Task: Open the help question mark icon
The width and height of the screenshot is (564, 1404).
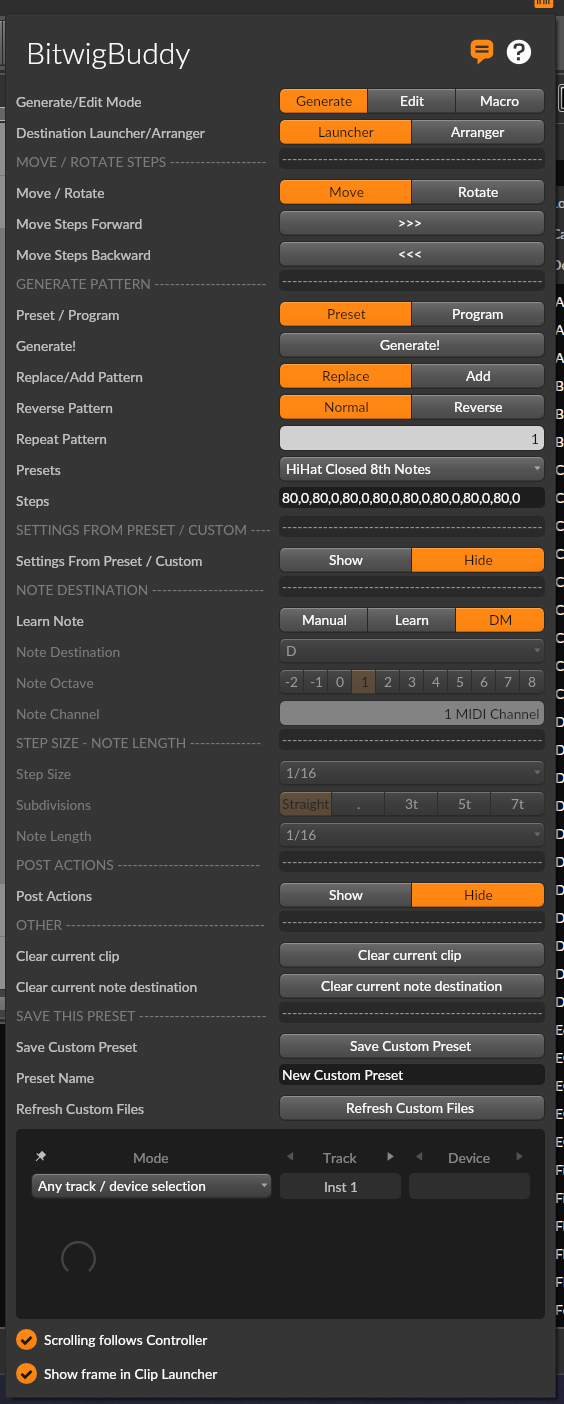Action: (519, 52)
